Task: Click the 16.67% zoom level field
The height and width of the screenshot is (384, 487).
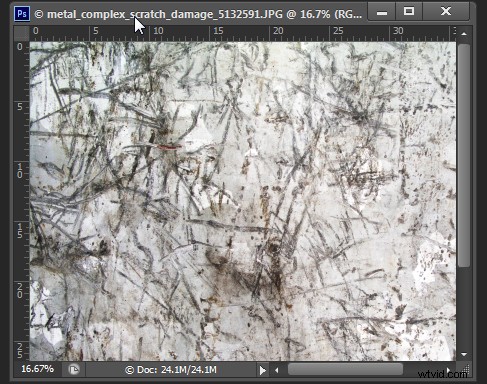Action: tap(37, 369)
